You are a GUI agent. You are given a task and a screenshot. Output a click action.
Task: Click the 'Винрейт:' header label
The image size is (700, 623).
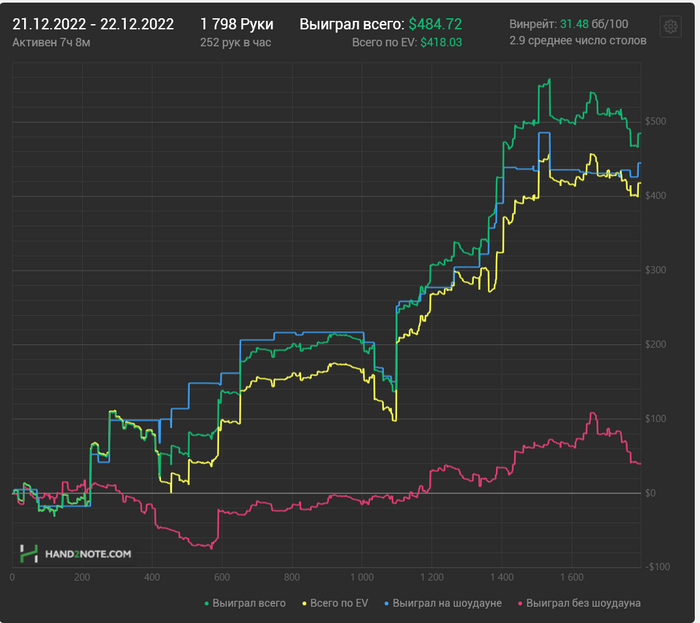pyautogui.click(x=533, y=24)
